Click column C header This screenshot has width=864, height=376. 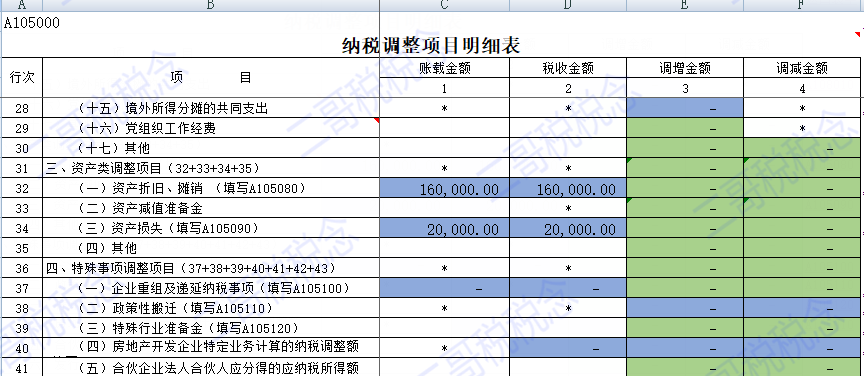[445, 5]
